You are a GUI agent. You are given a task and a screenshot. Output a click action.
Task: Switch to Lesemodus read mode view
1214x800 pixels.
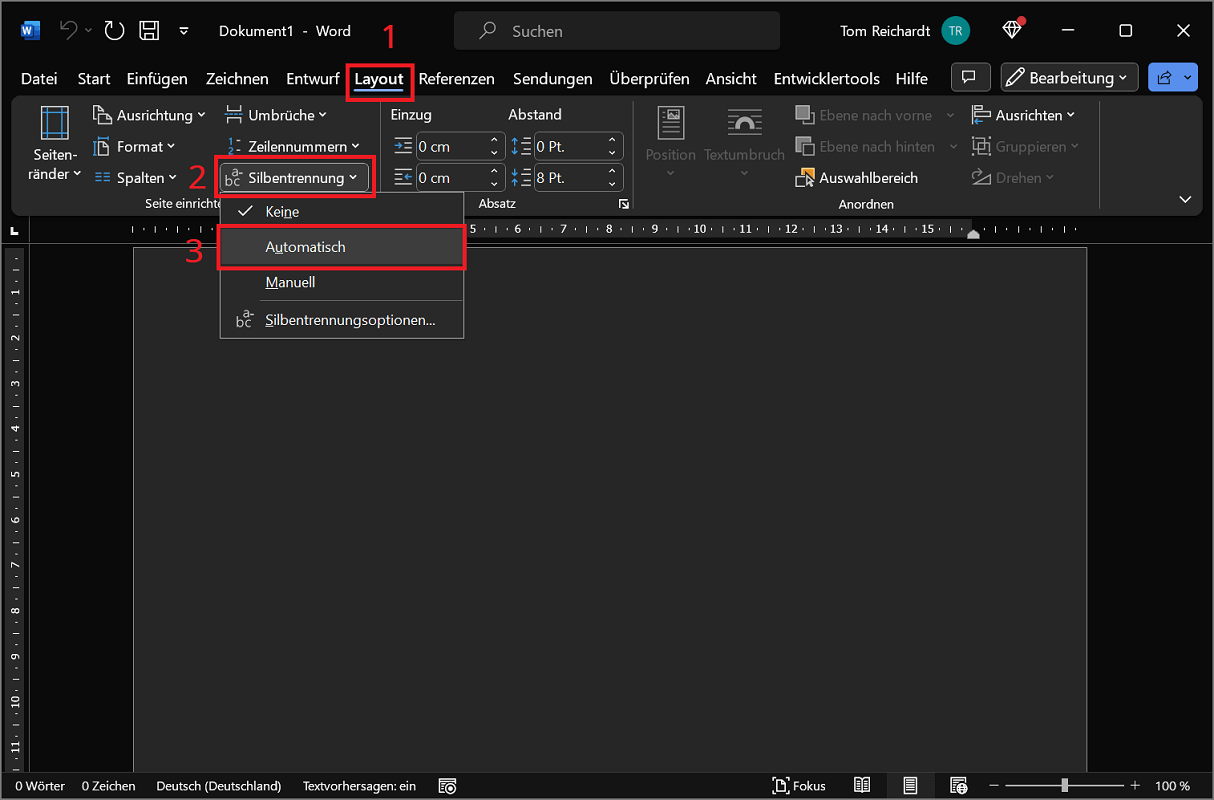[862, 786]
